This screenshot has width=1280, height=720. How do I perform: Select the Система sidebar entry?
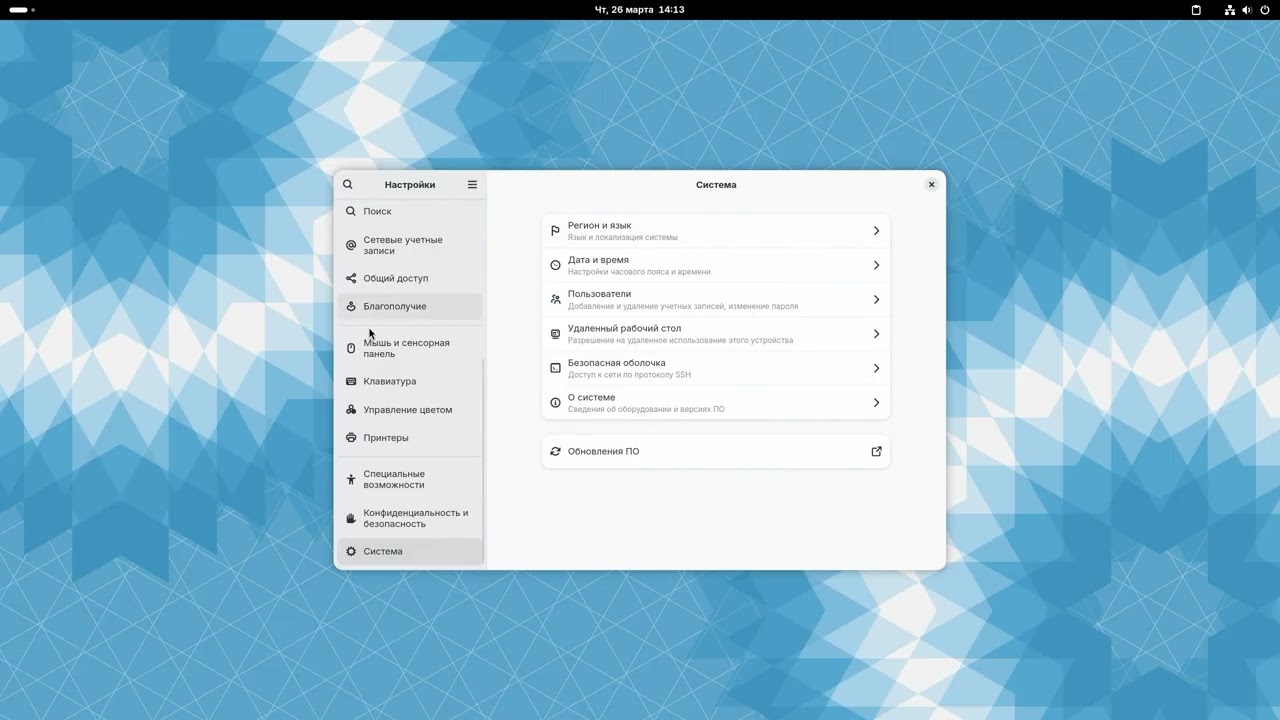pyautogui.click(x=410, y=551)
